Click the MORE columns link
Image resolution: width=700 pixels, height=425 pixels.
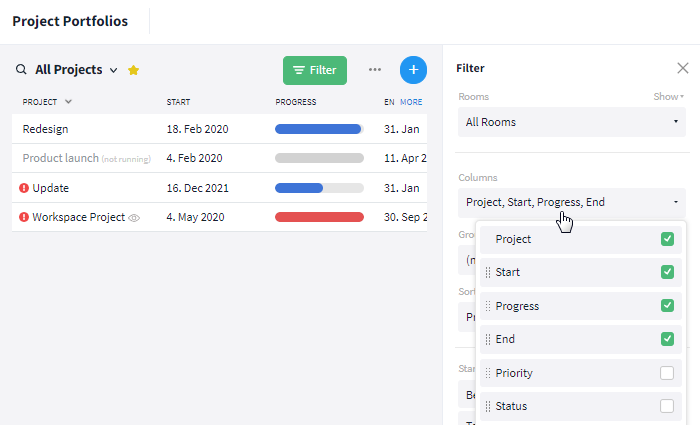[x=411, y=102]
